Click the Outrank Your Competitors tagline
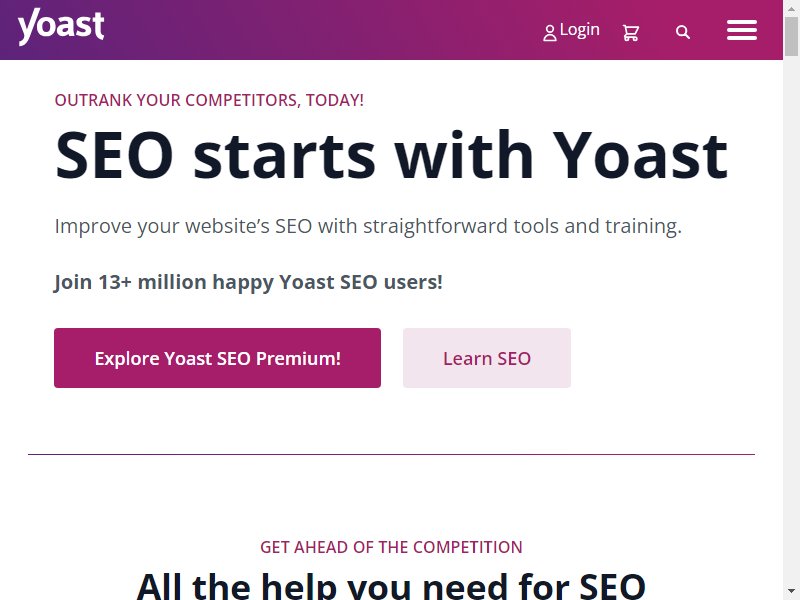This screenshot has height=600, width=800. point(209,100)
